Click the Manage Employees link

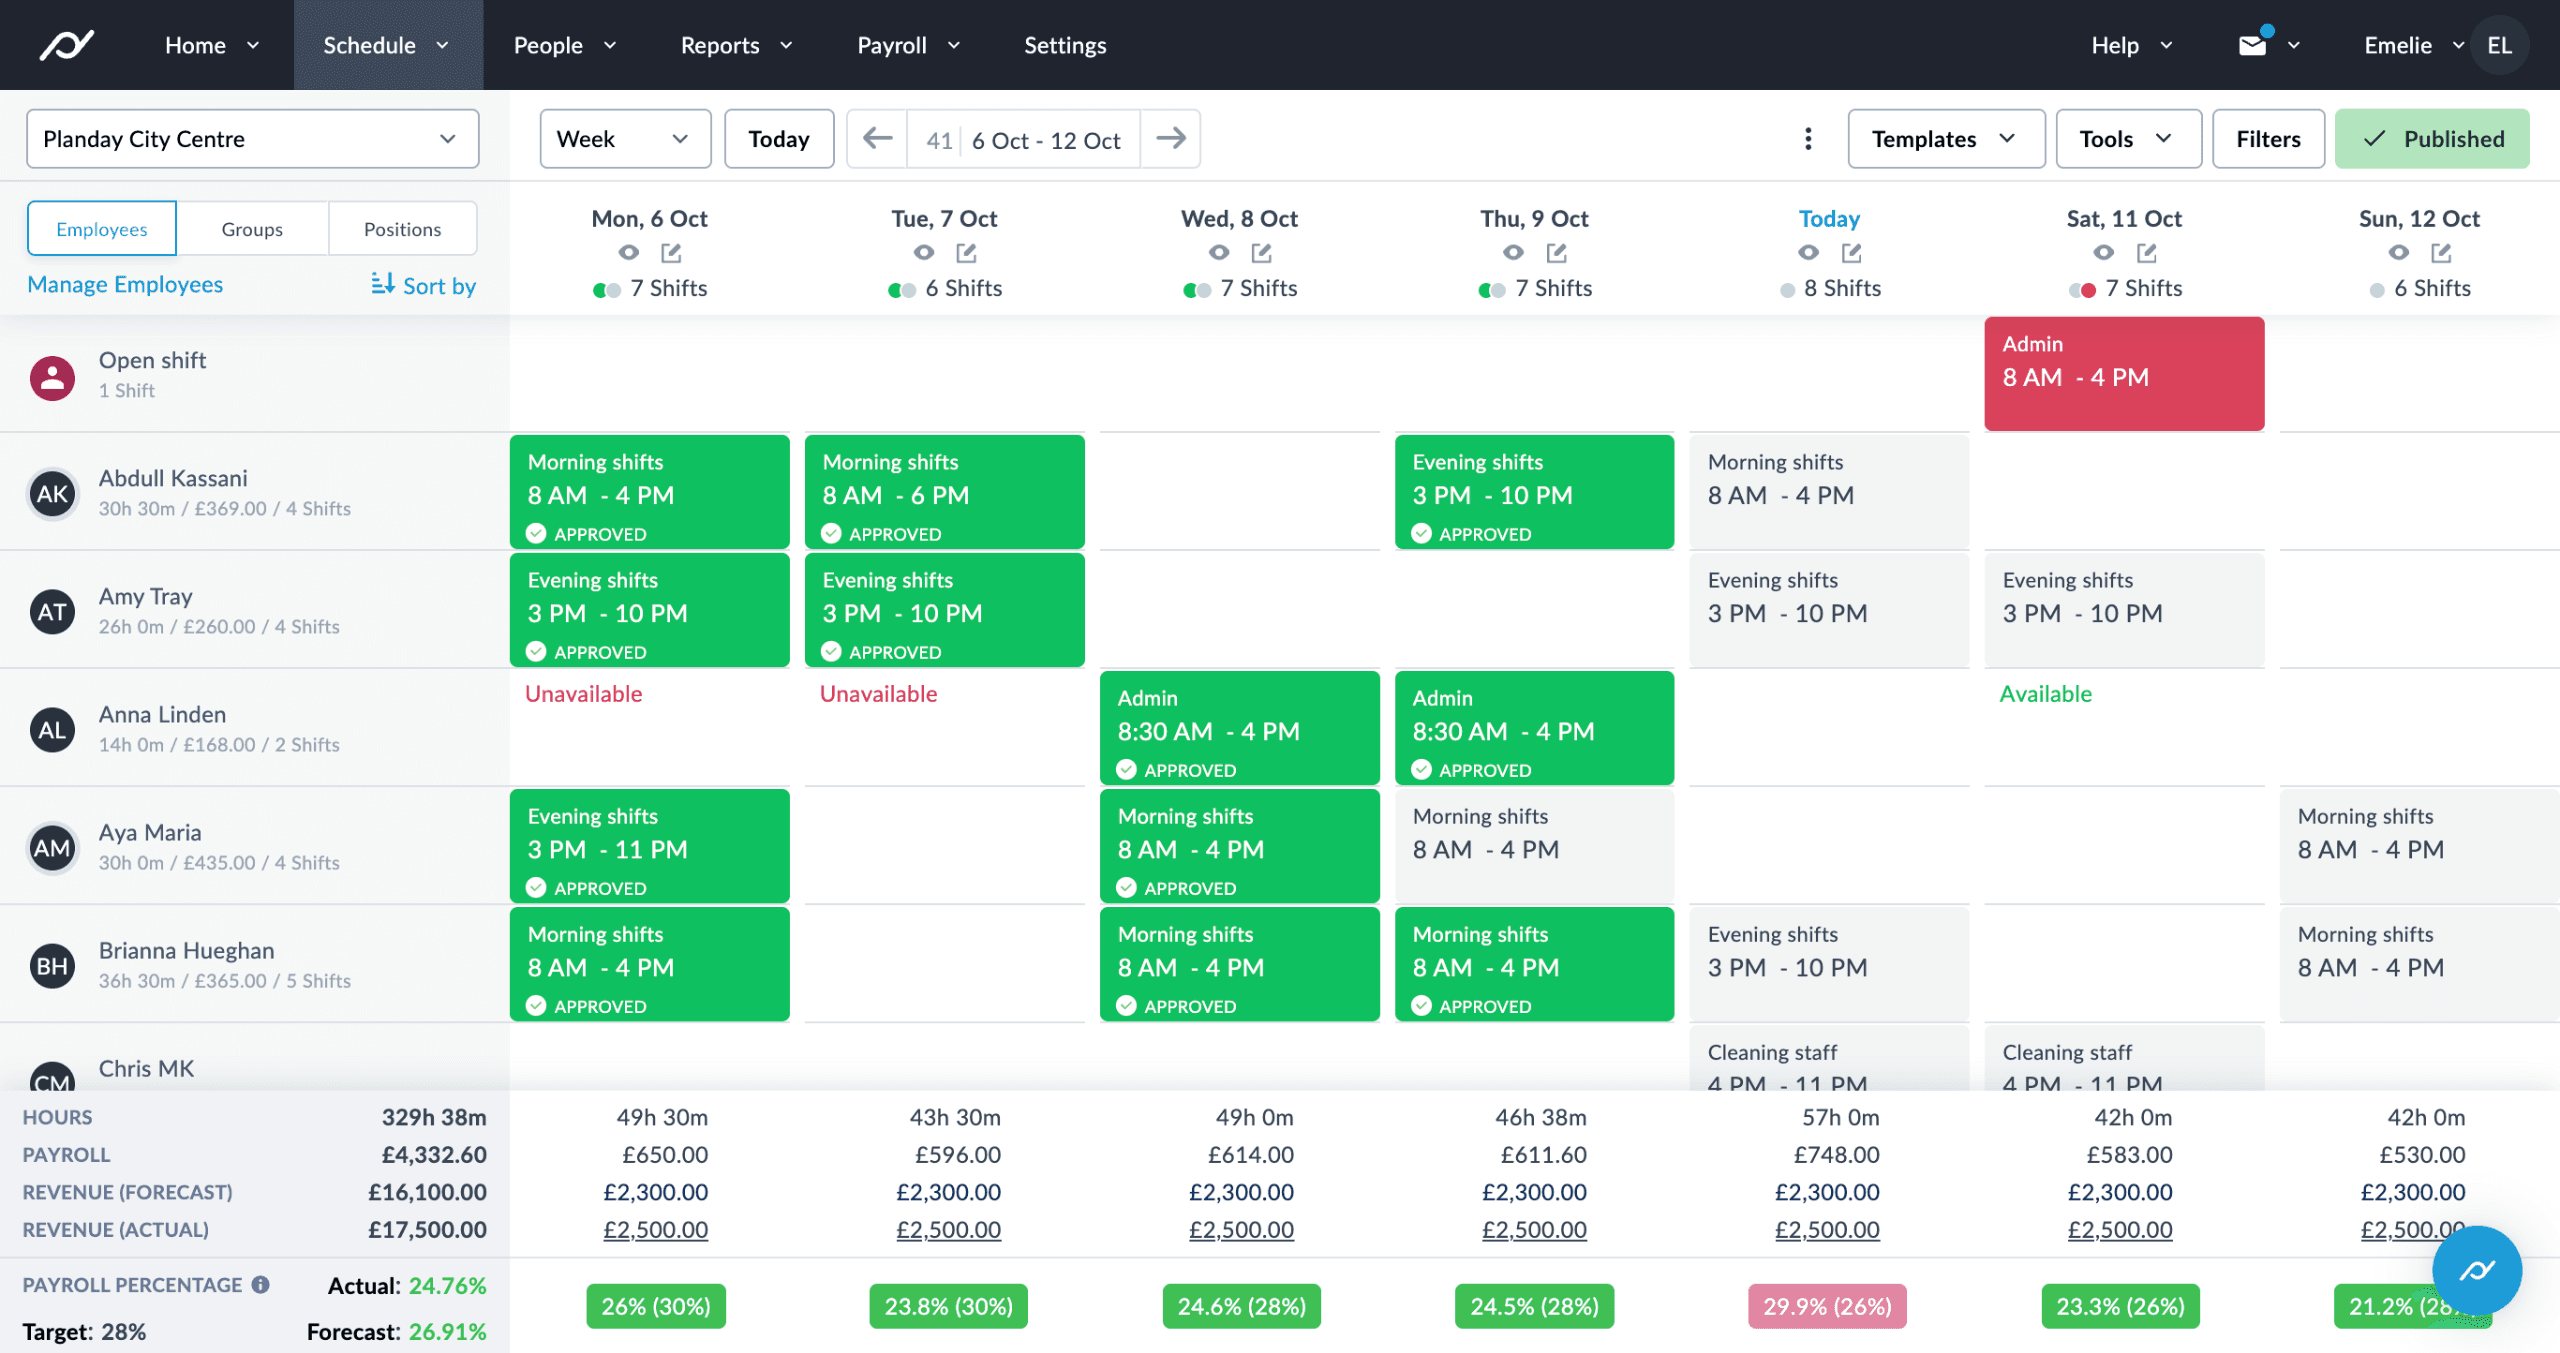pyautogui.click(x=125, y=285)
